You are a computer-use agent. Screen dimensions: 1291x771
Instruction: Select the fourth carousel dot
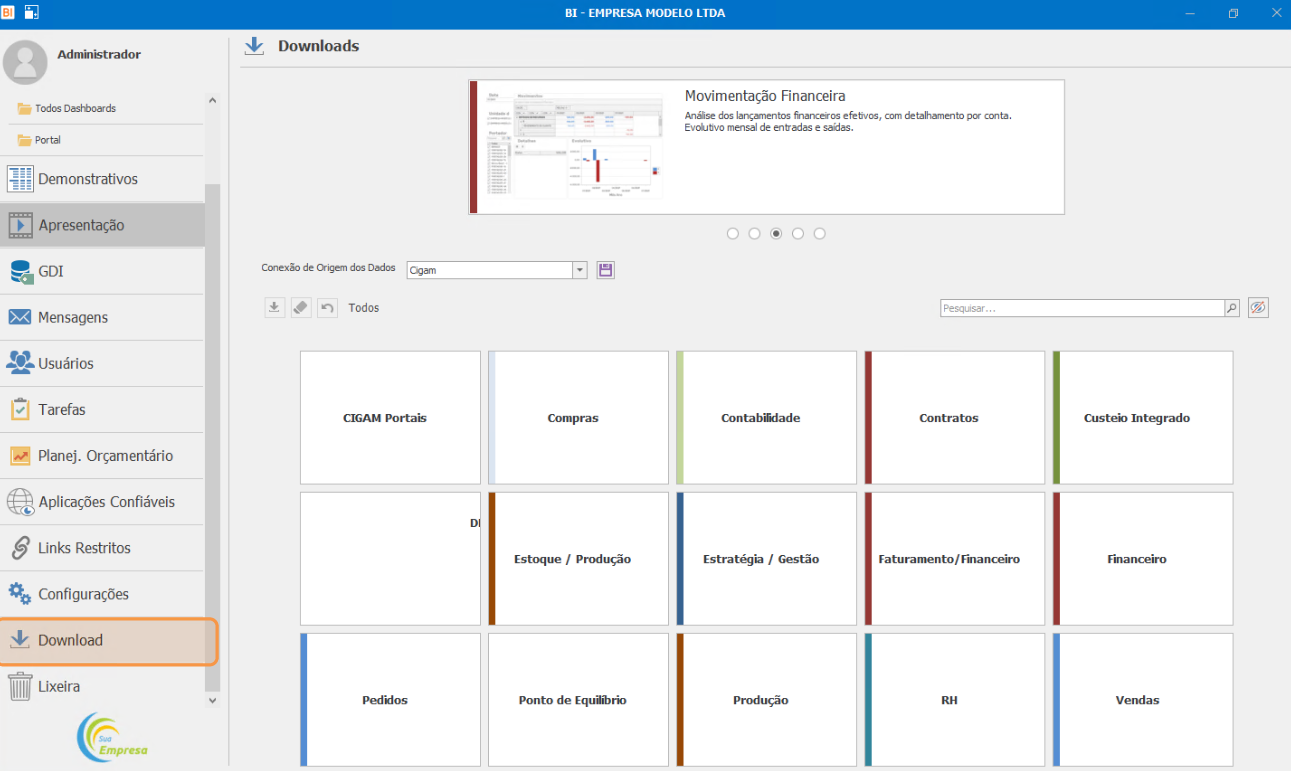click(798, 234)
